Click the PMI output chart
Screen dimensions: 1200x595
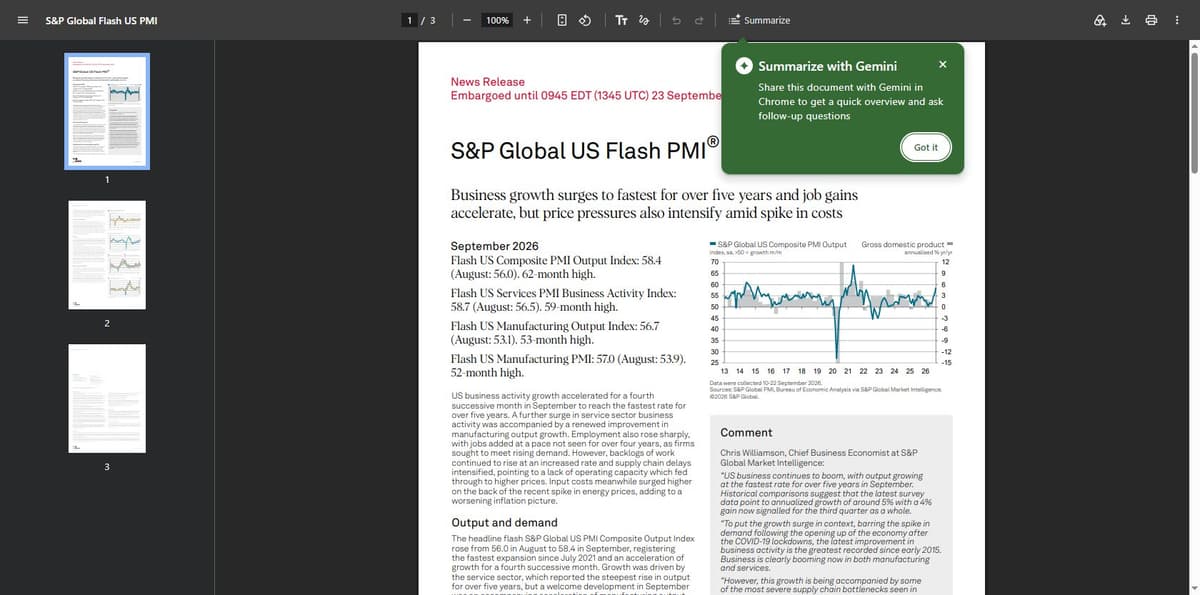[x=830, y=315]
